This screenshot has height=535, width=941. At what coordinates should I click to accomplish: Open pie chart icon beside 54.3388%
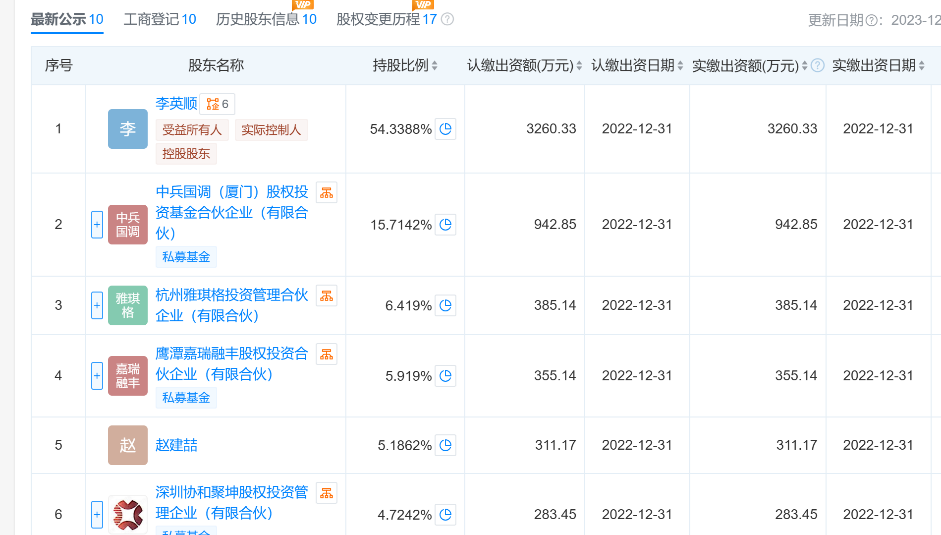tap(445, 128)
